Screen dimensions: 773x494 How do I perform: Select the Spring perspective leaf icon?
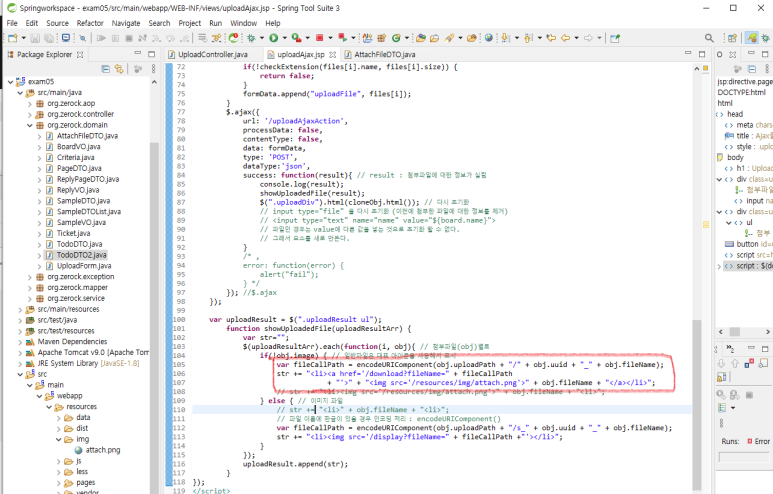coord(751,38)
